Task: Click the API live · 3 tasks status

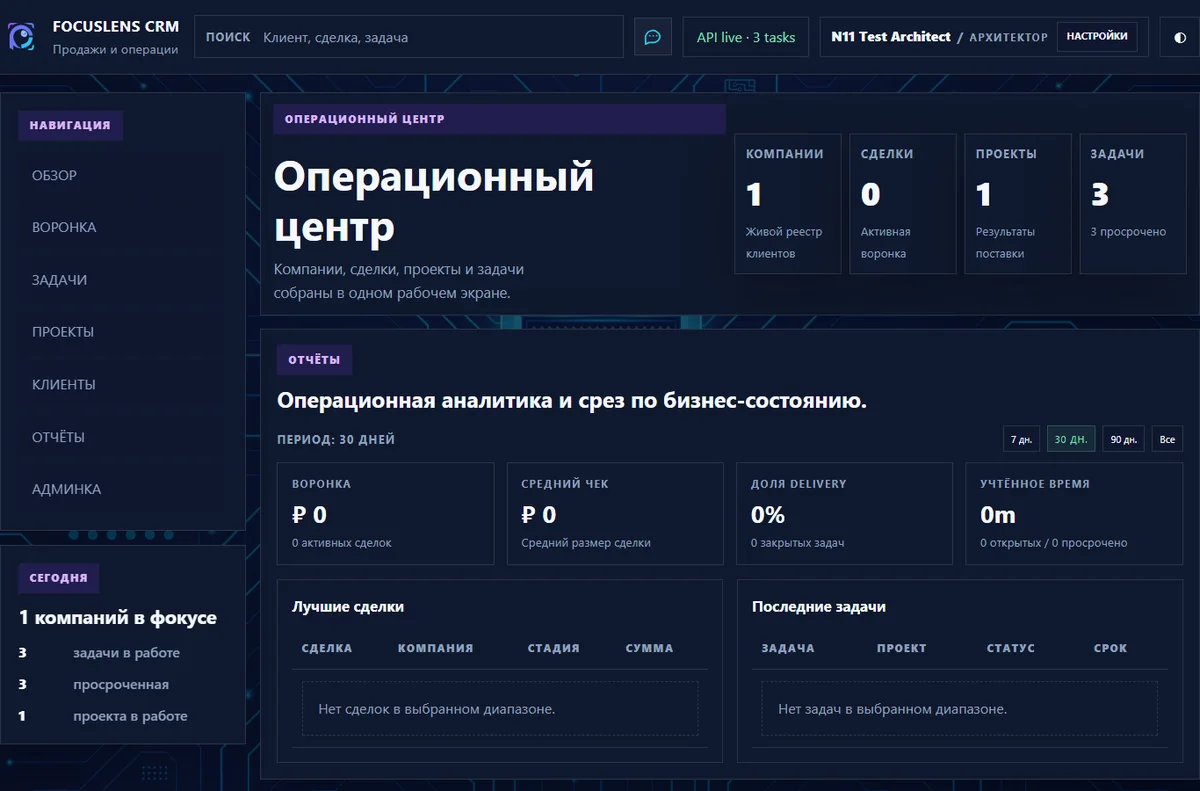Action: 746,37
